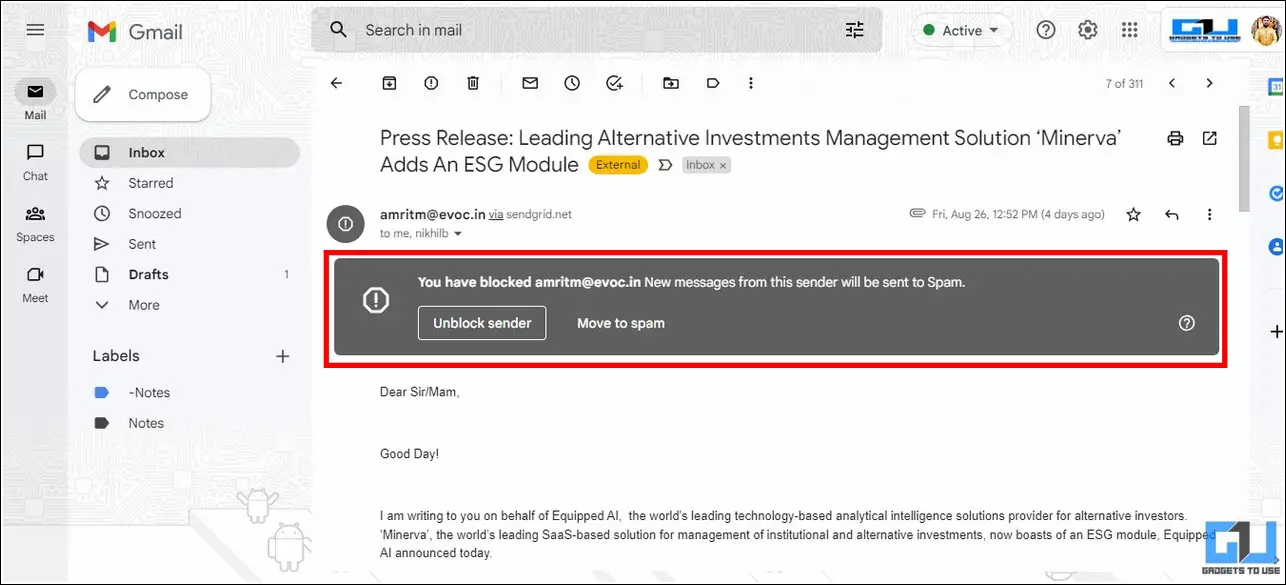The width and height of the screenshot is (1286, 585).
Task: Get add-ons with the side panel plus
Action: tap(1275, 331)
